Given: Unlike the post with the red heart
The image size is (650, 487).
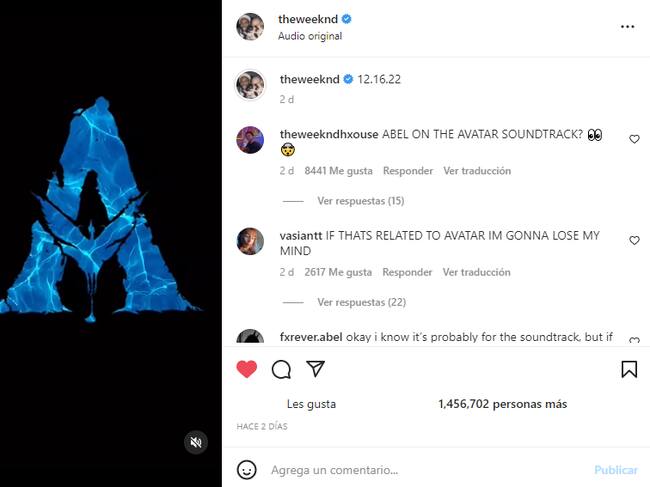Looking at the screenshot, I should pos(247,369).
